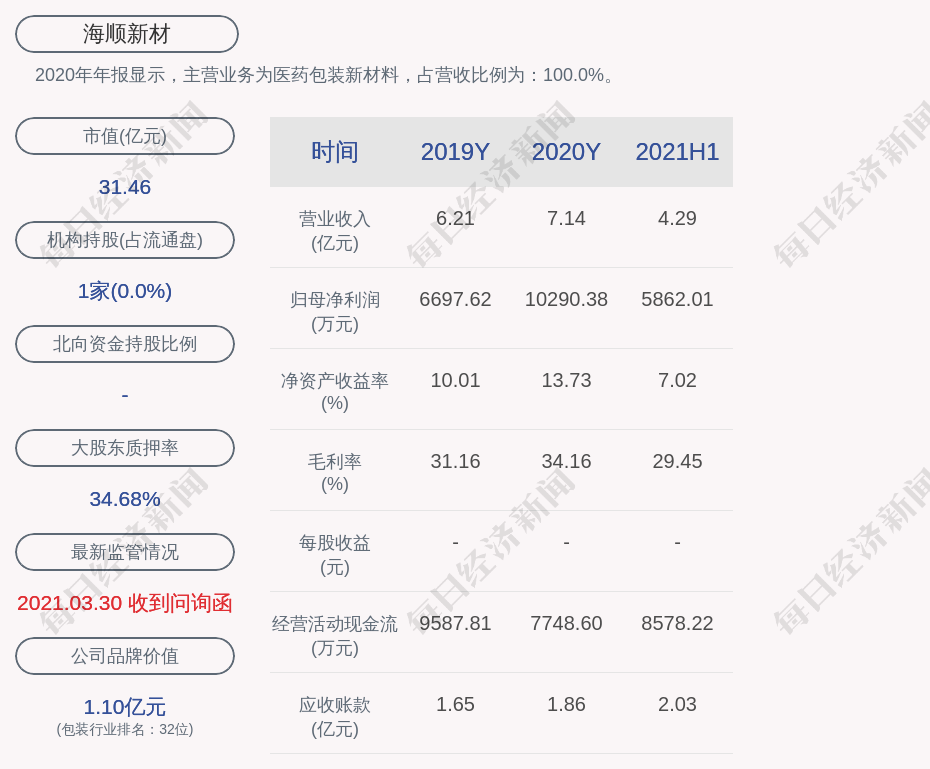Select 2020Y revenue value 7.14
Image resolution: width=930 pixels, height=769 pixels.
click(566, 218)
